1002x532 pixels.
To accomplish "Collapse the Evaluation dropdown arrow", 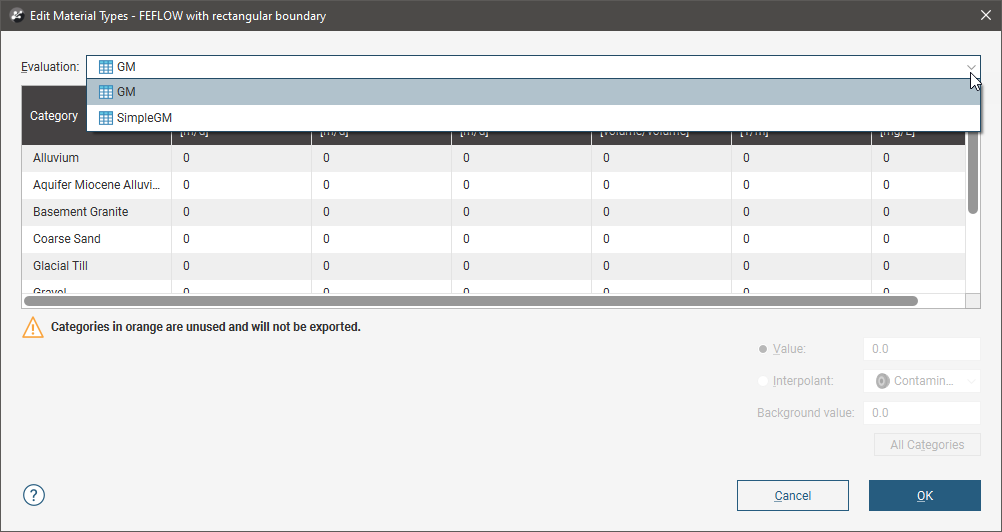I will point(970,67).
